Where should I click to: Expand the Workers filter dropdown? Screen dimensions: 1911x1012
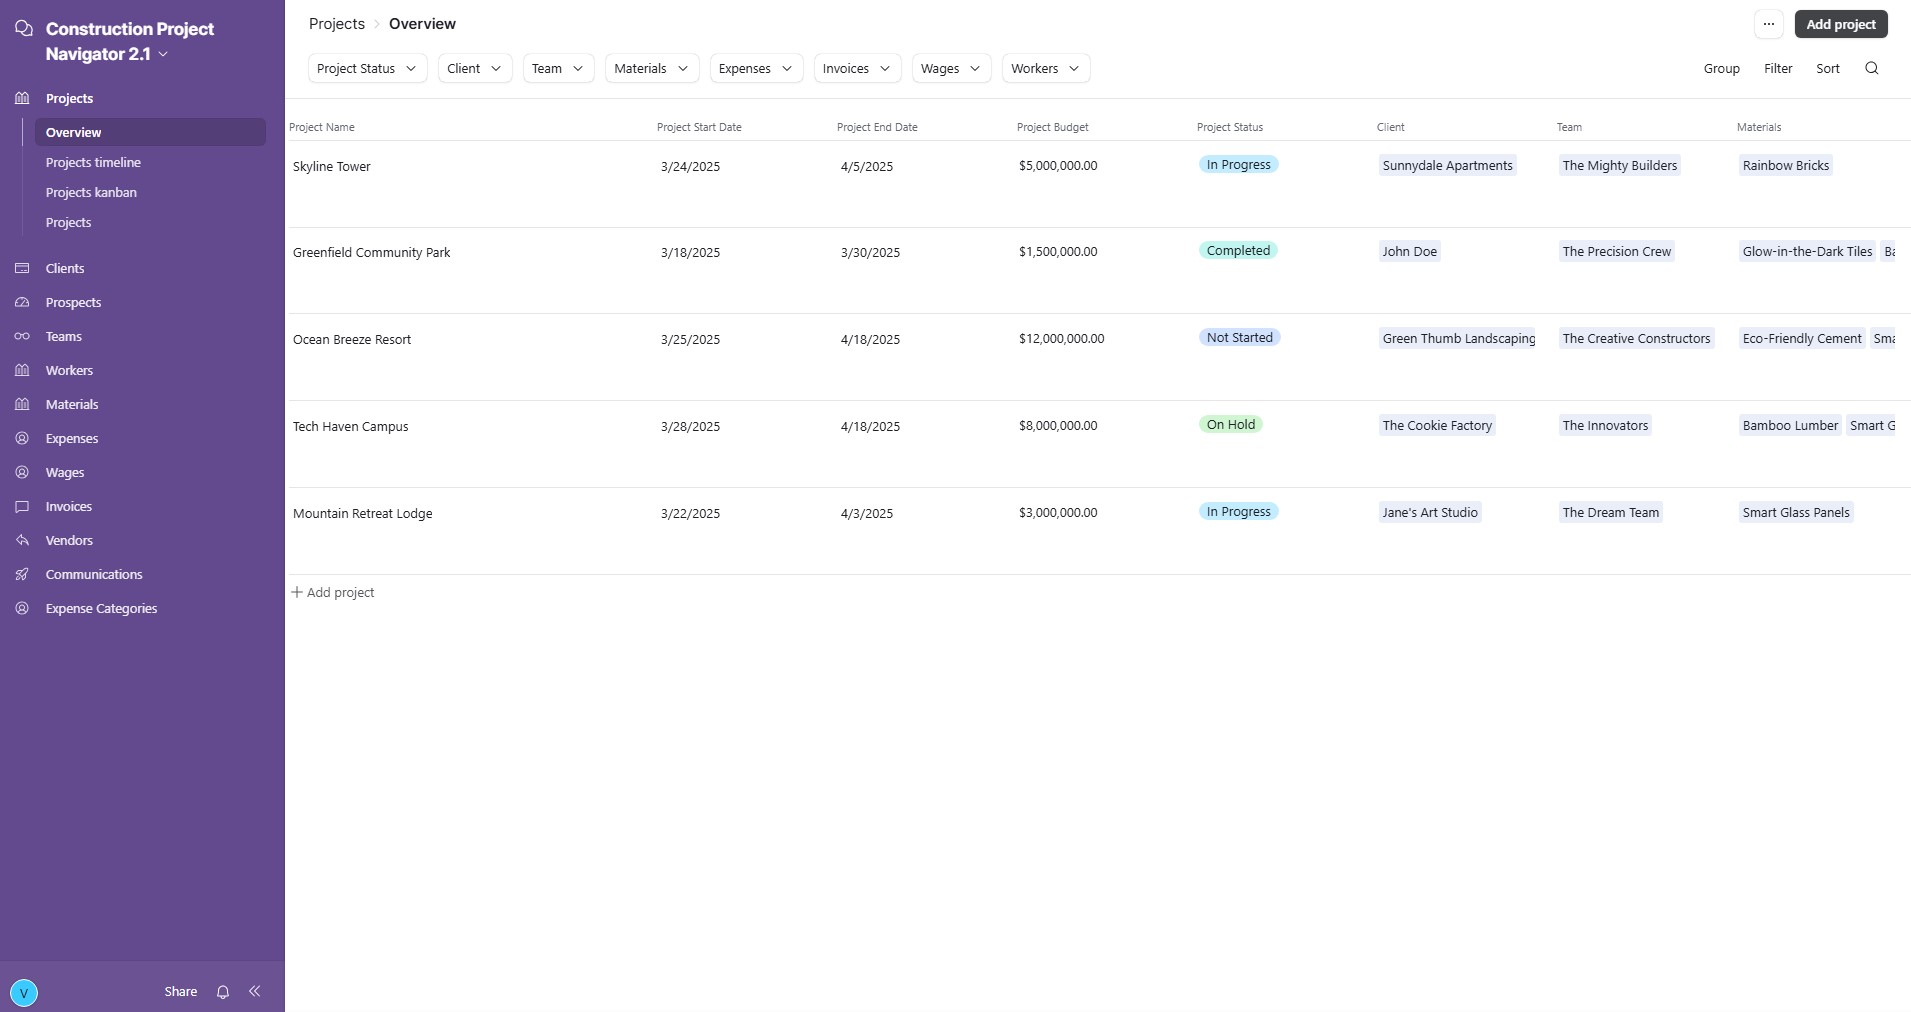[x=1045, y=68]
